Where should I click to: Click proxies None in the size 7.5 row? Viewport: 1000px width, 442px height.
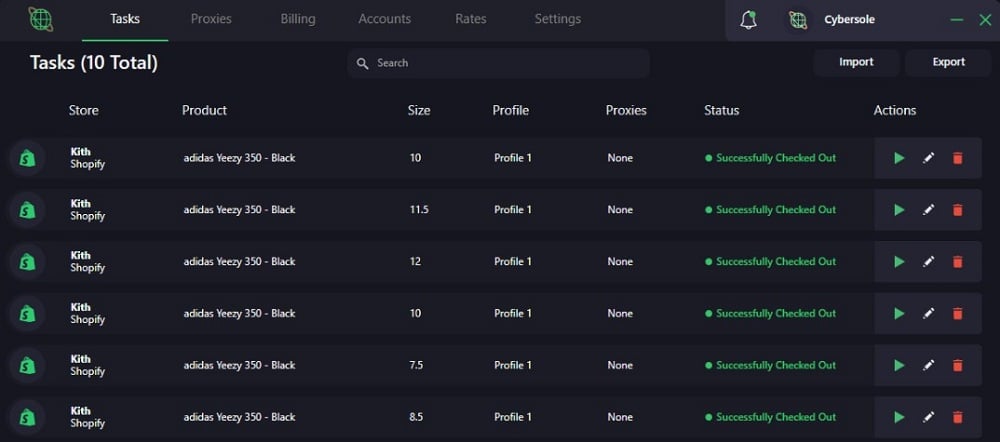[x=620, y=365]
